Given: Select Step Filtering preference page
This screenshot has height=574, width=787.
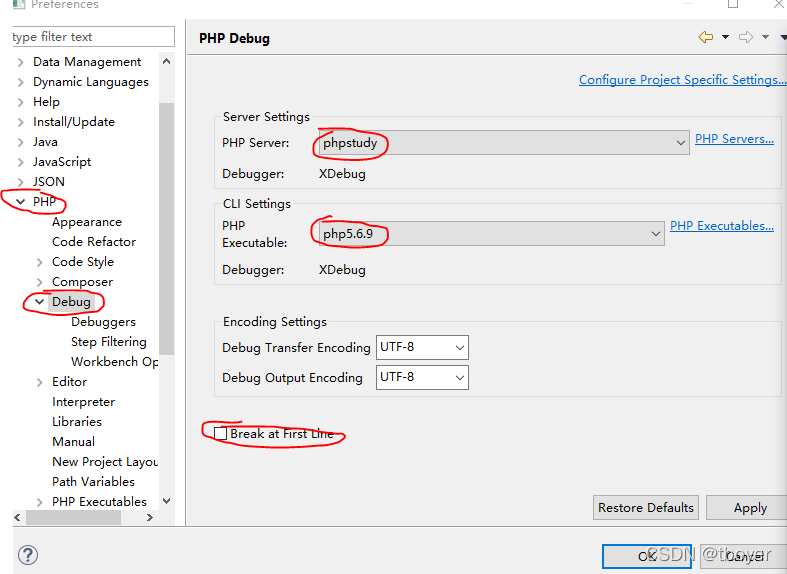Looking at the screenshot, I should [109, 342].
